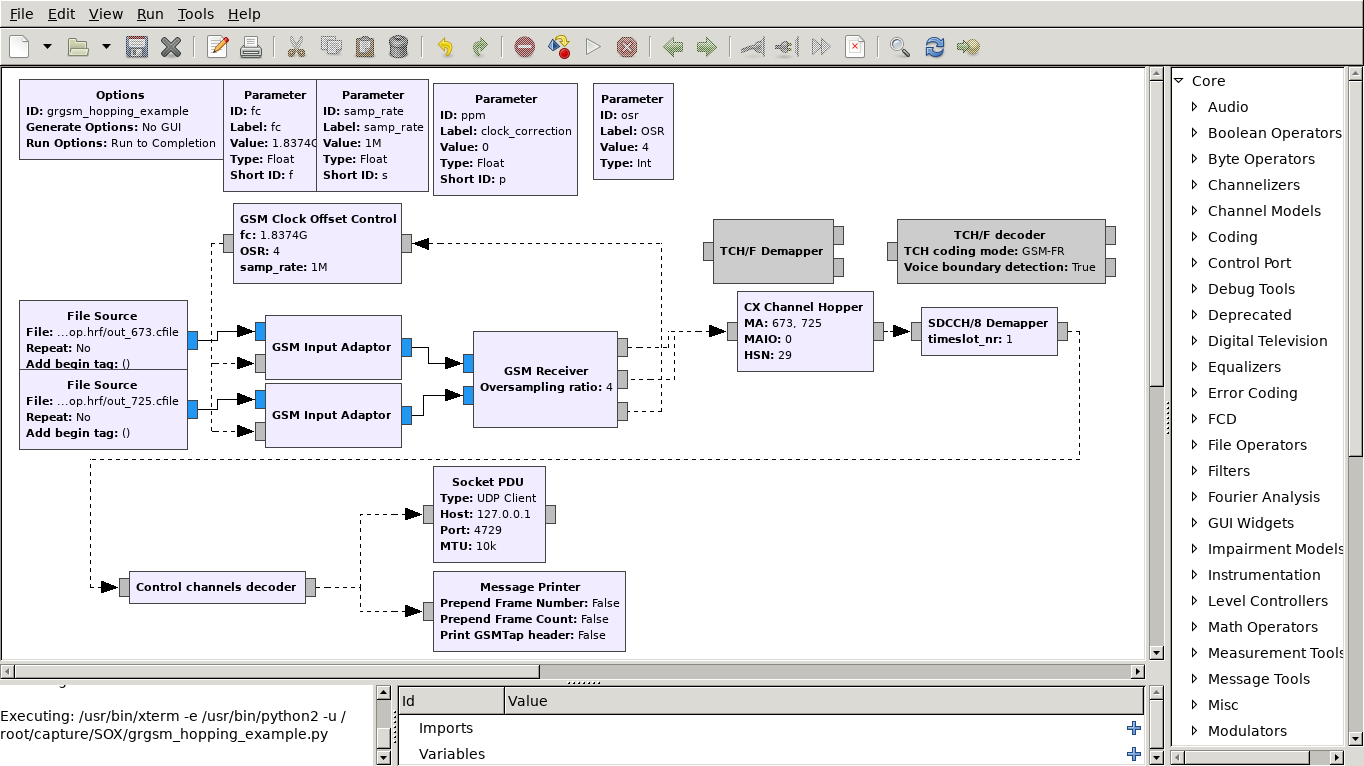The width and height of the screenshot is (1364, 766).
Task: Undo the last change
Action: click(445, 46)
